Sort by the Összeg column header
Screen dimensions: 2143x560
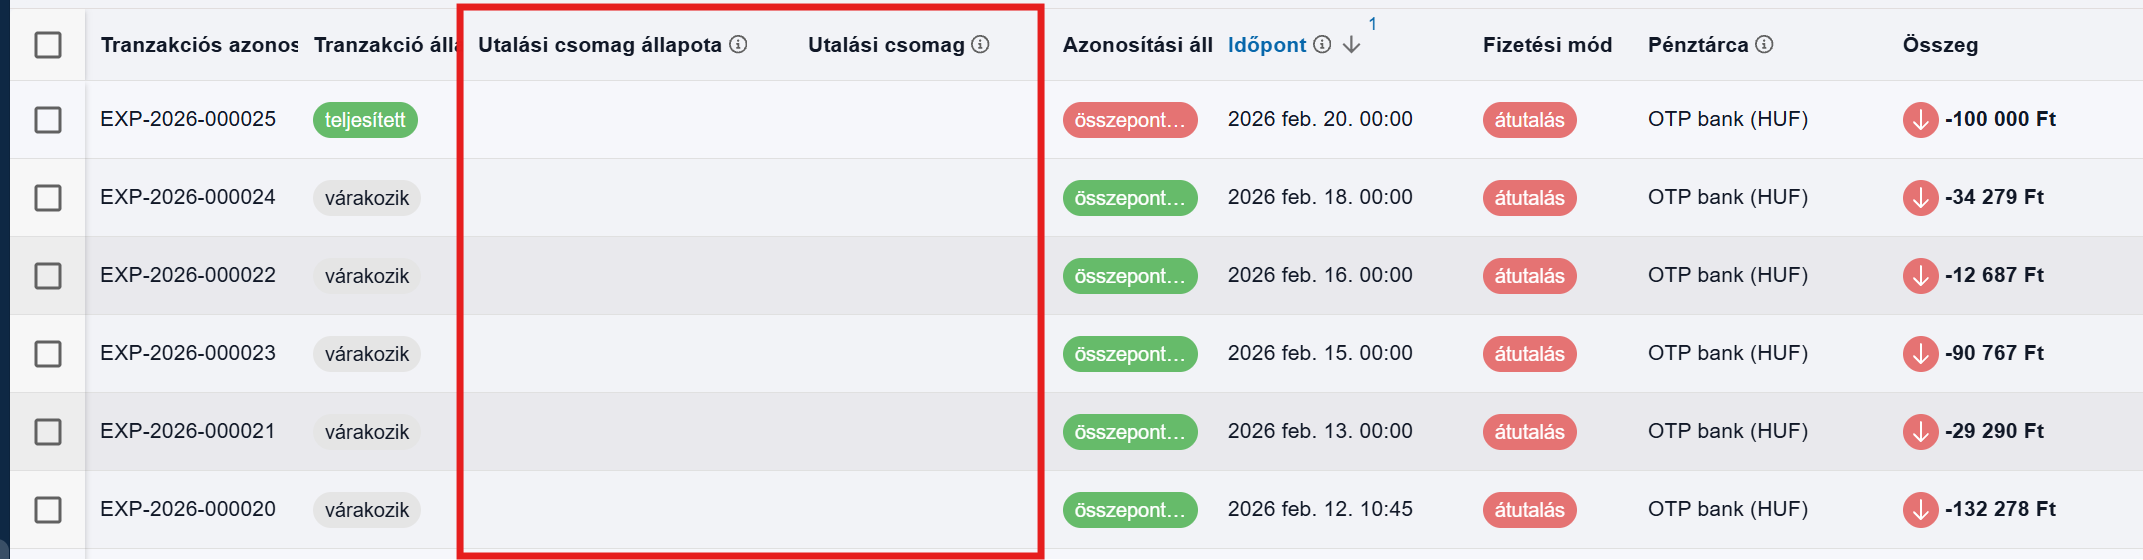1939,45
